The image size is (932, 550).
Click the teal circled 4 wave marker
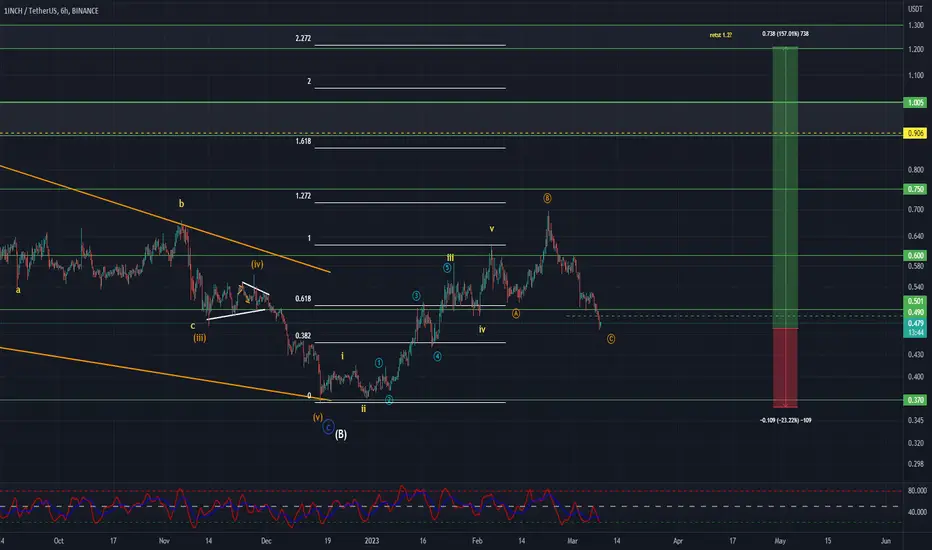[x=437, y=356]
